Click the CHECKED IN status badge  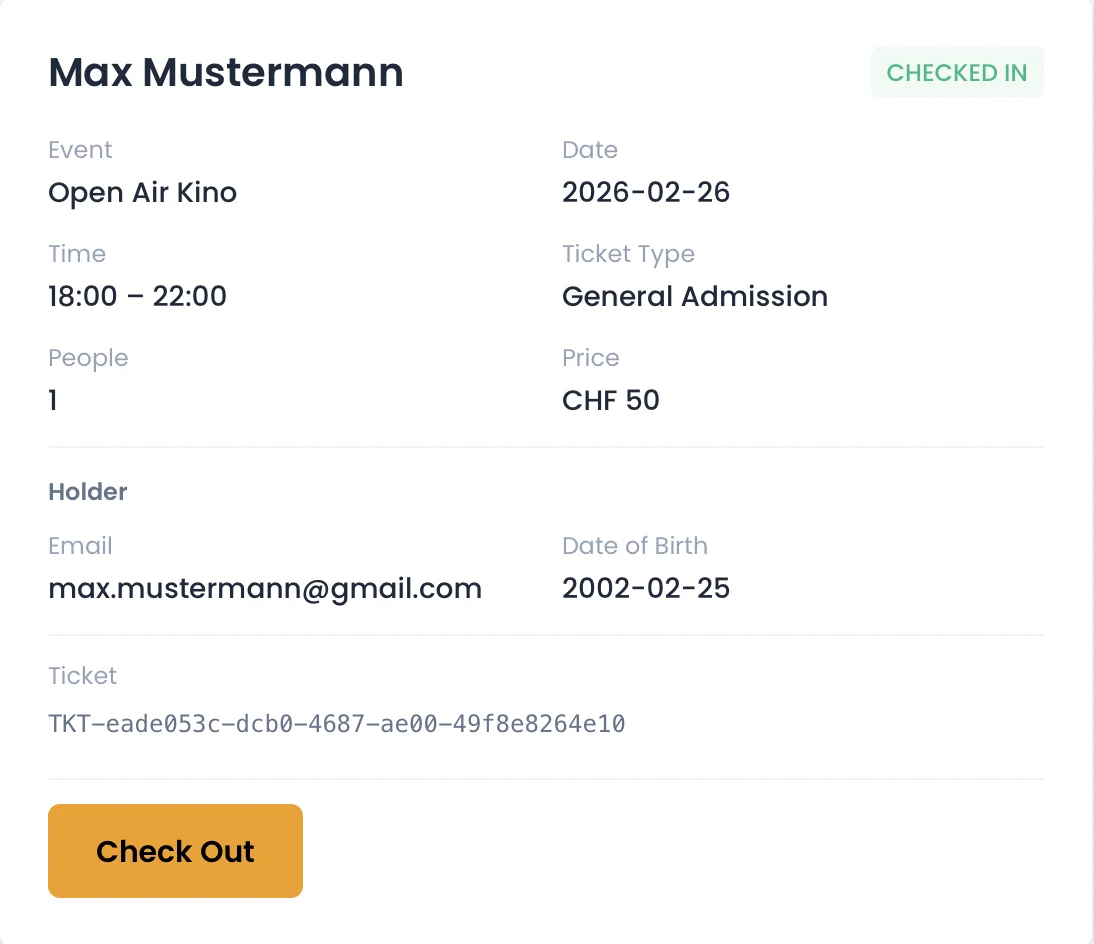[x=956, y=73]
